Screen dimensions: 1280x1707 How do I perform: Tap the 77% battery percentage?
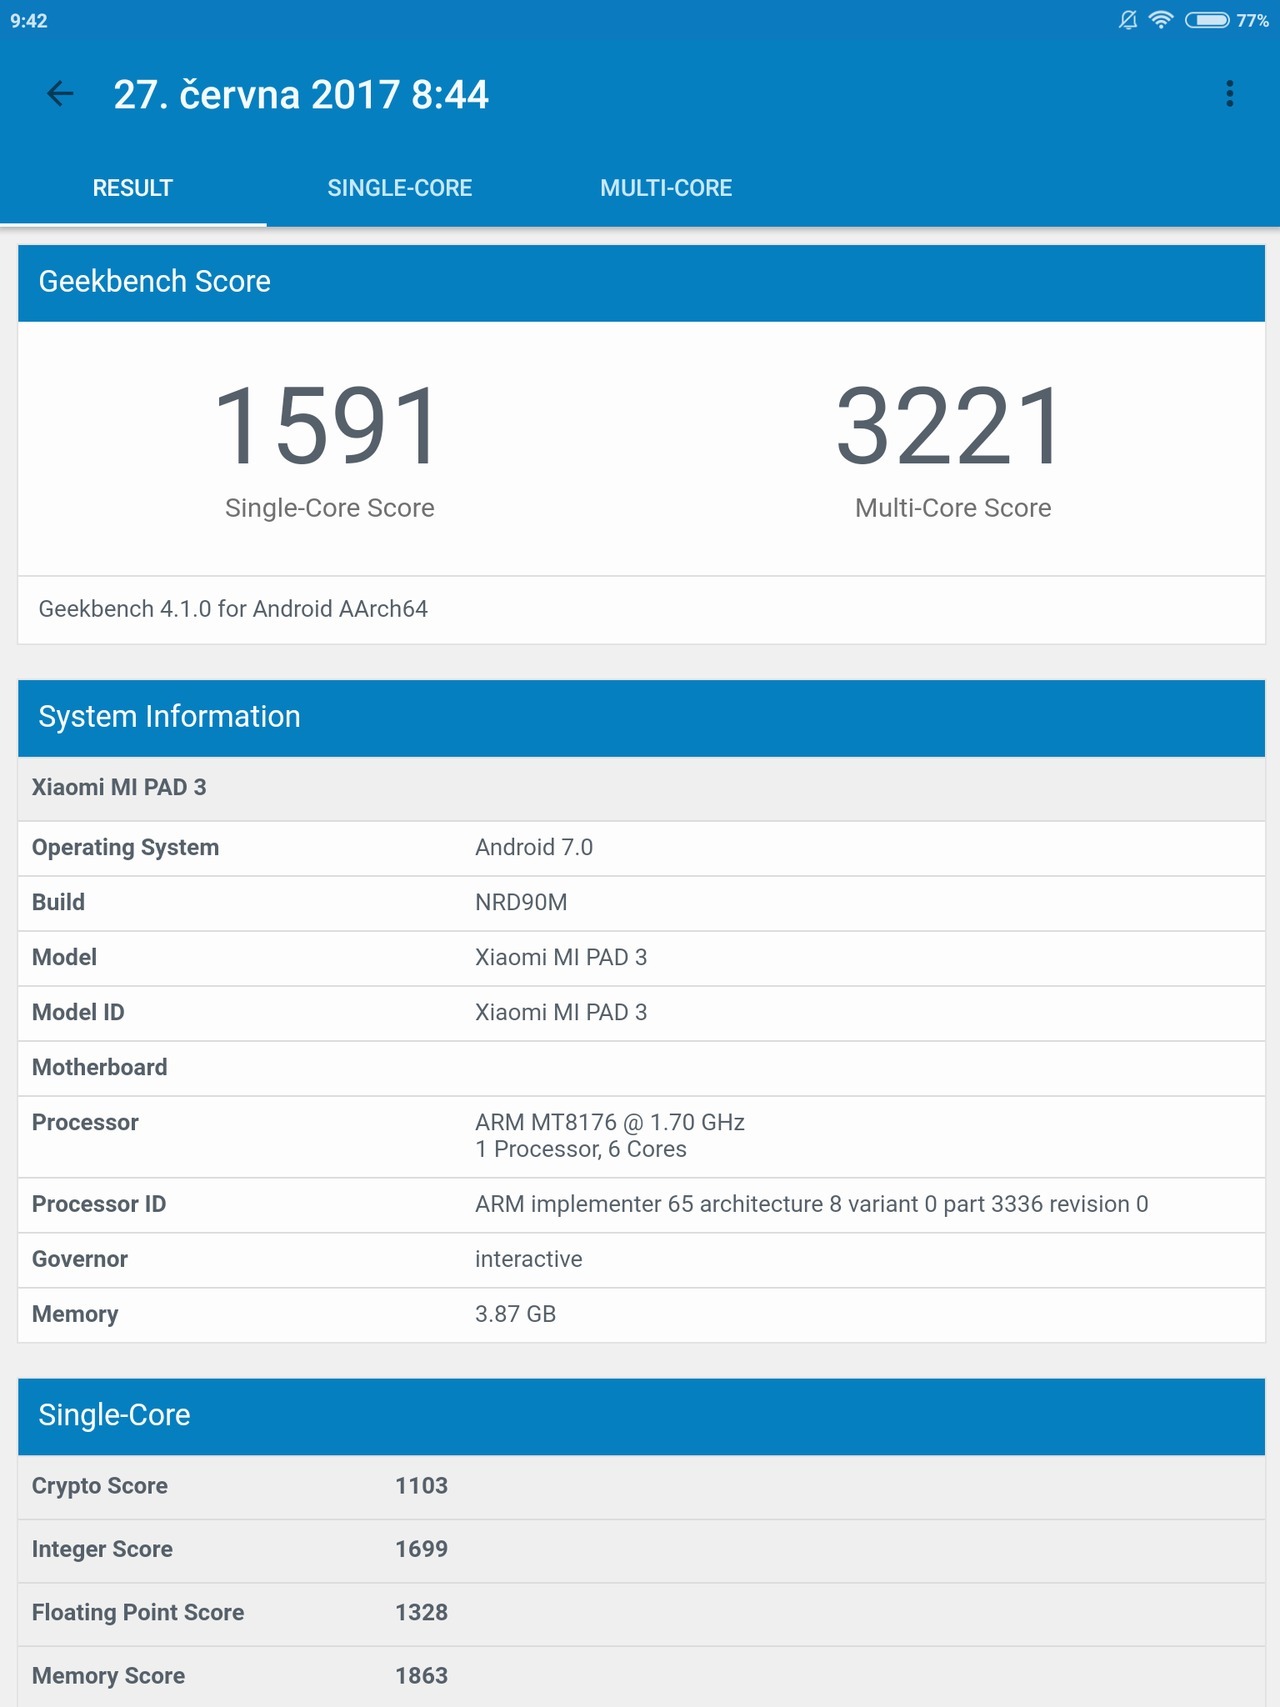pyautogui.click(x=1253, y=21)
